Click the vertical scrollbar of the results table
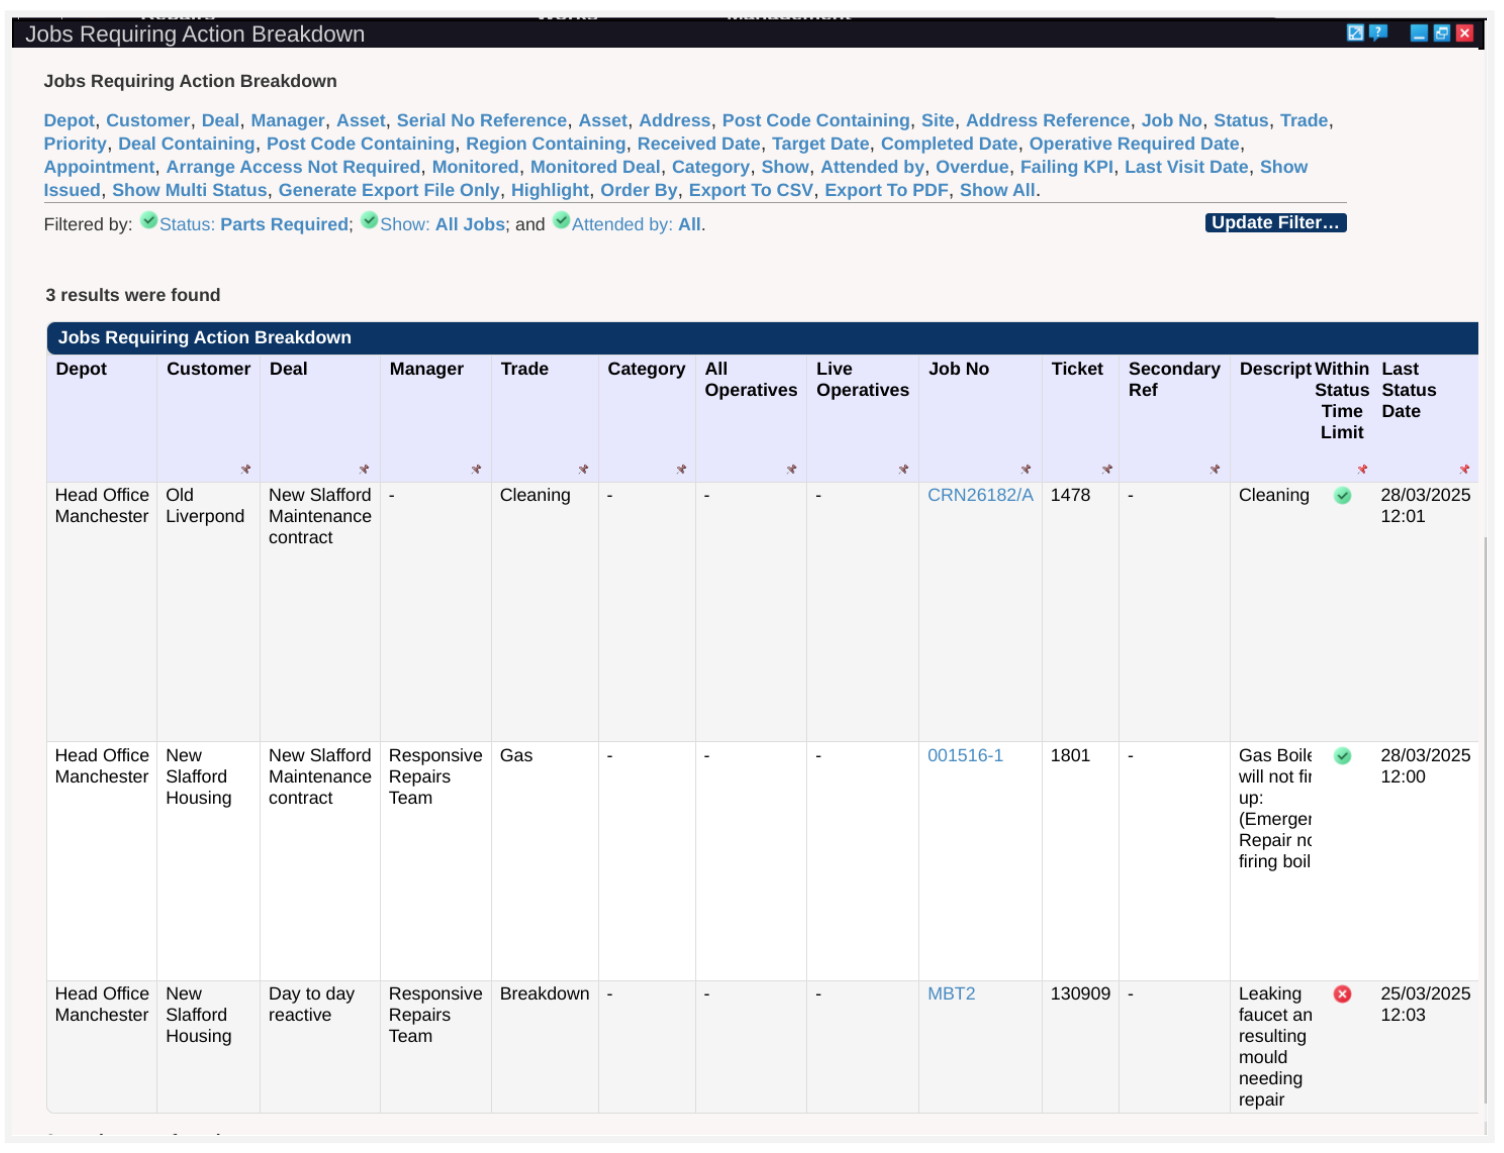 click(x=1485, y=820)
